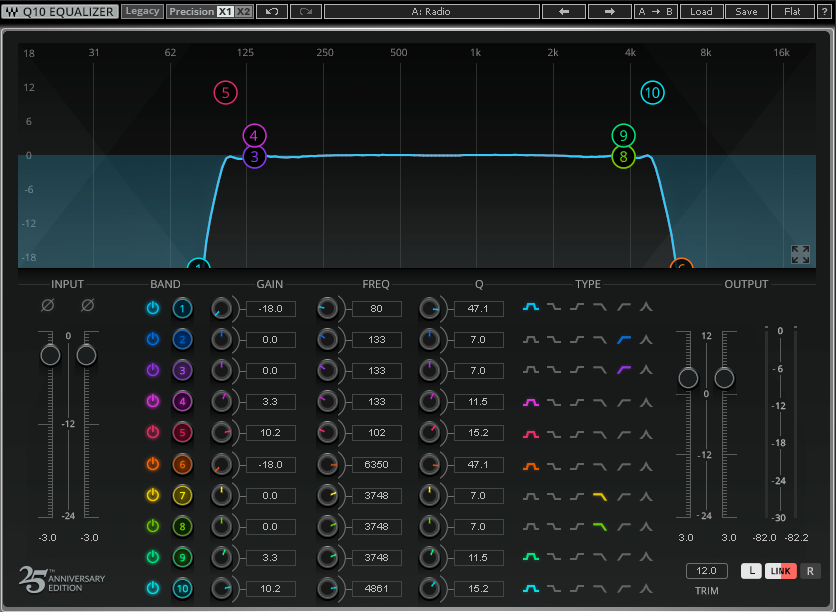Copy setup A to B
This screenshot has width=836, height=612.
click(x=655, y=11)
